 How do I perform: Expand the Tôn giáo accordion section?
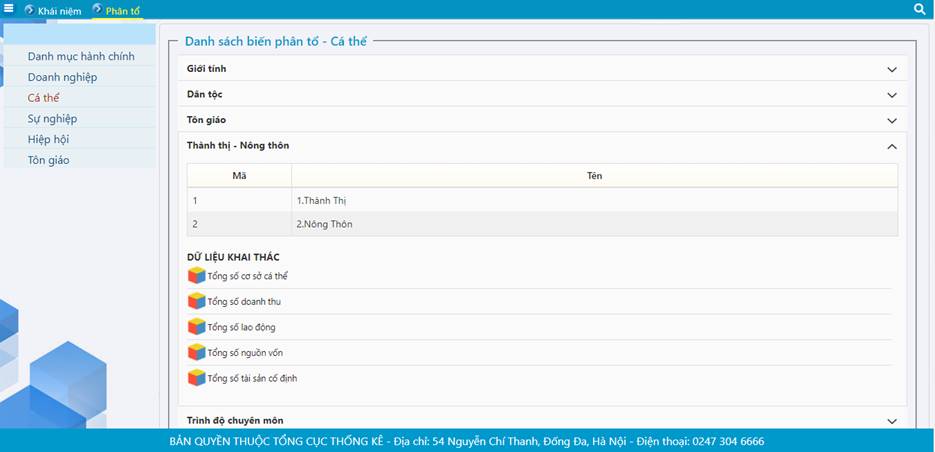[892, 120]
